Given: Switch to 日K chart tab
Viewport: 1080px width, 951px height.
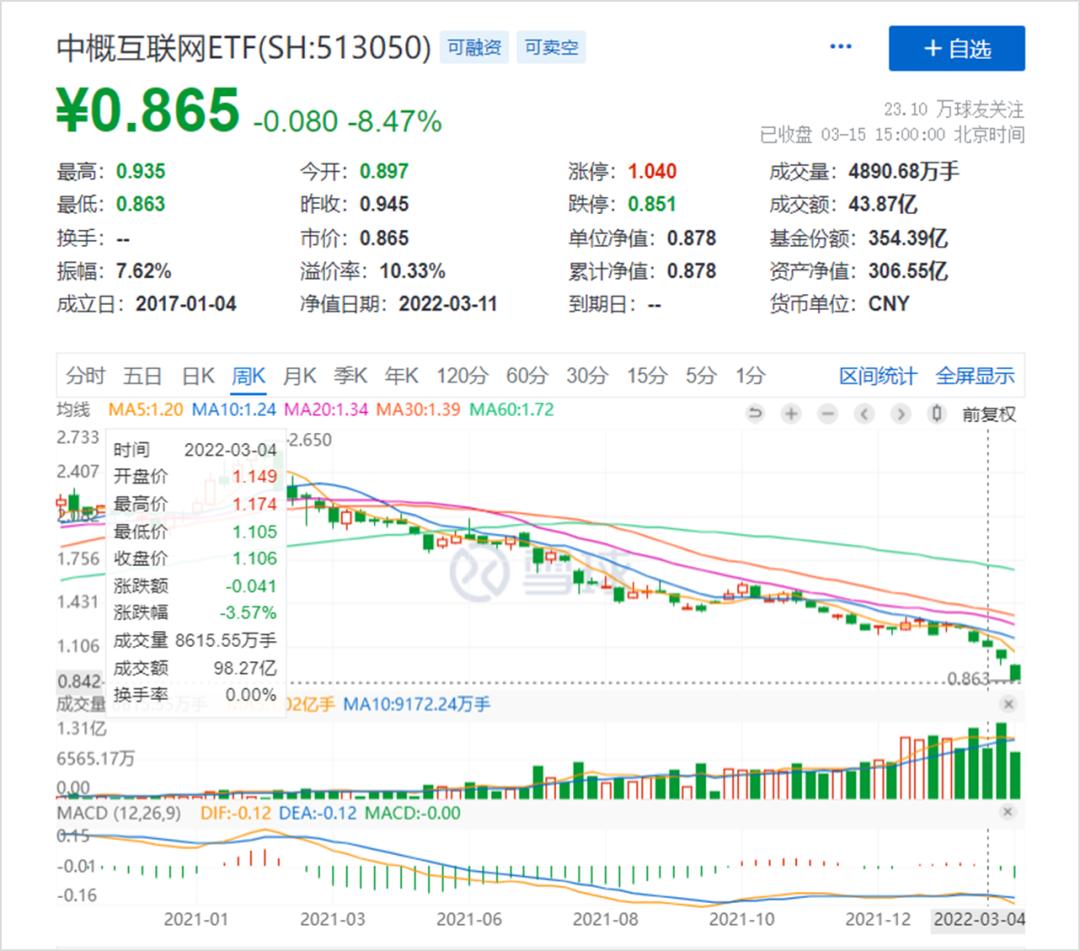Looking at the screenshot, I should click(198, 376).
